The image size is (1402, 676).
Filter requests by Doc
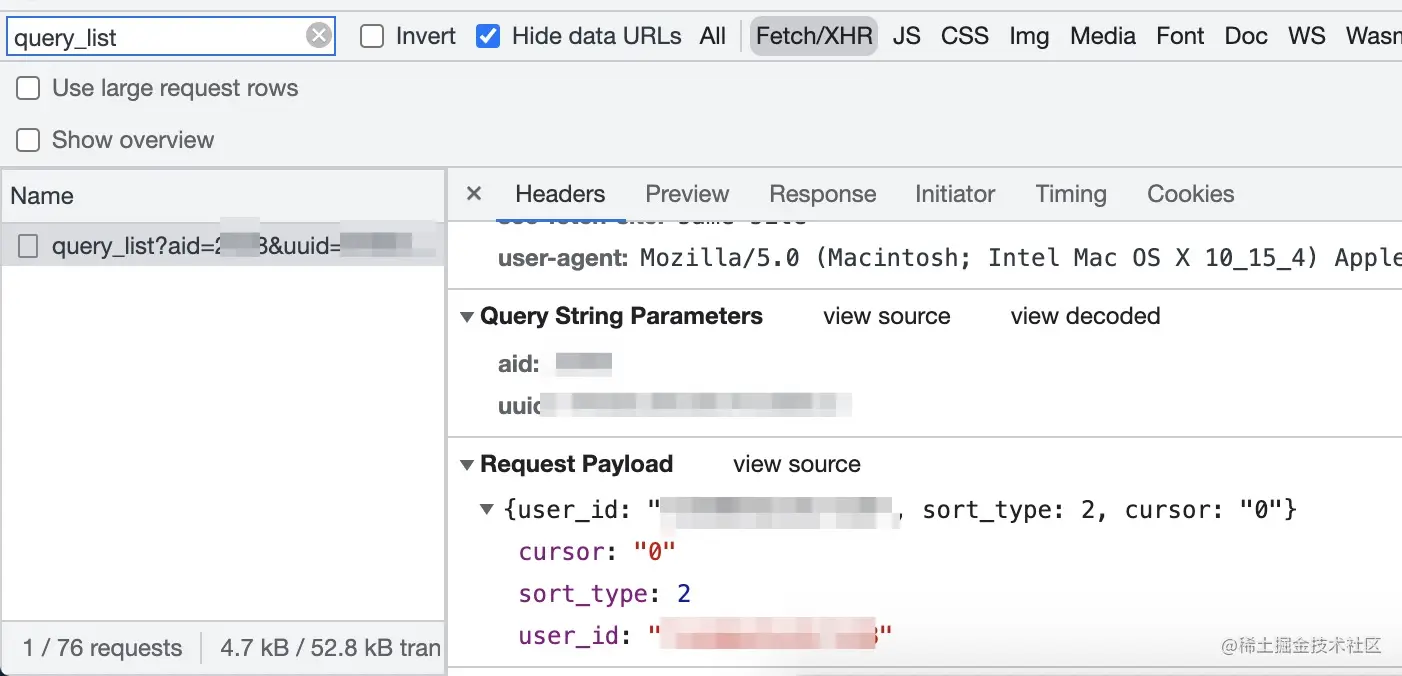tap(1246, 37)
